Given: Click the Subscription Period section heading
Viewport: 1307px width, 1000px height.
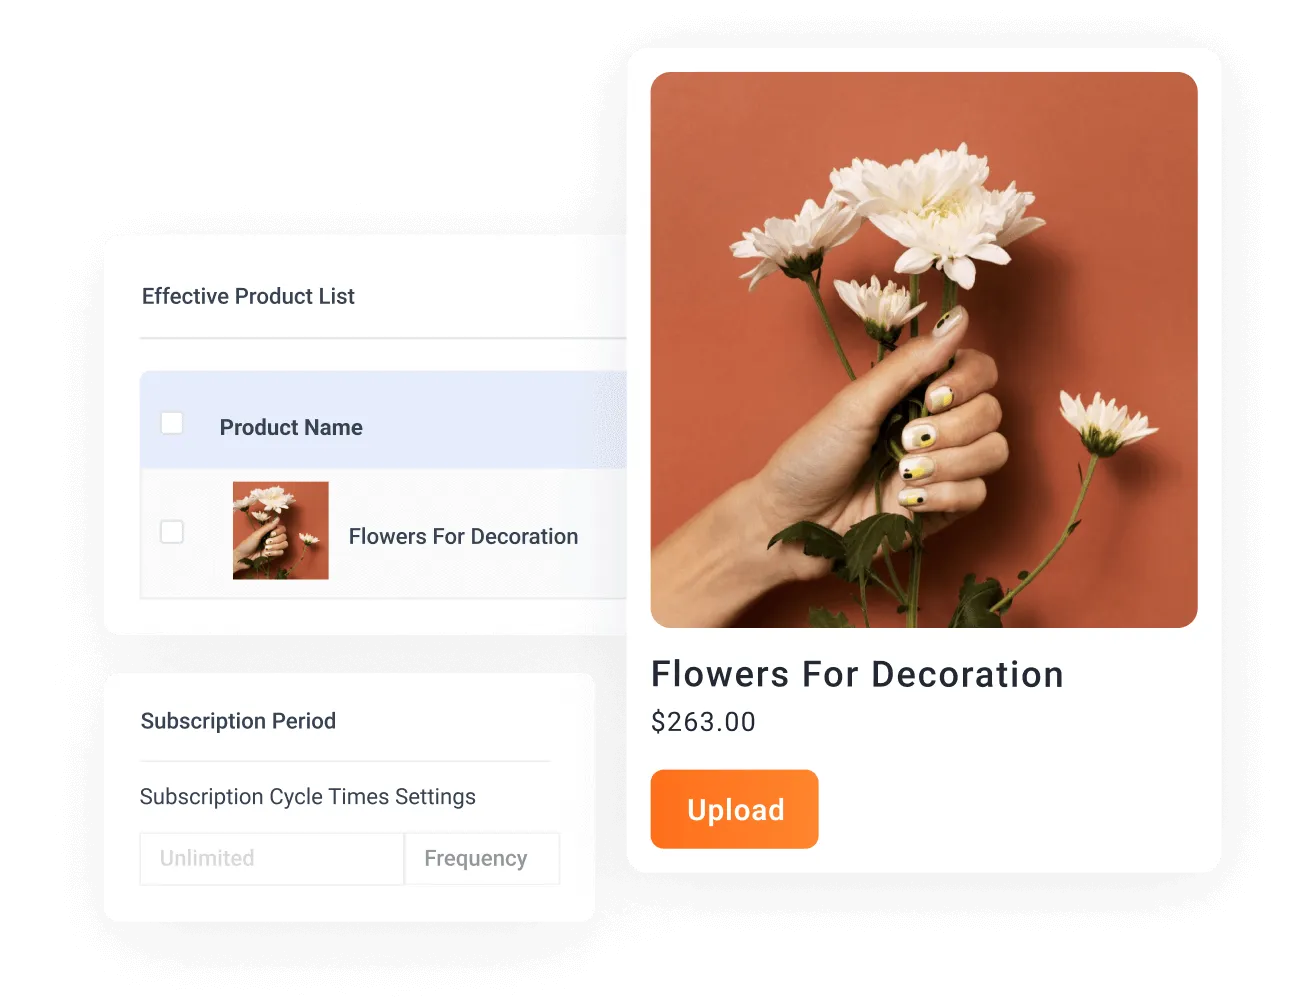Looking at the screenshot, I should 238,722.
